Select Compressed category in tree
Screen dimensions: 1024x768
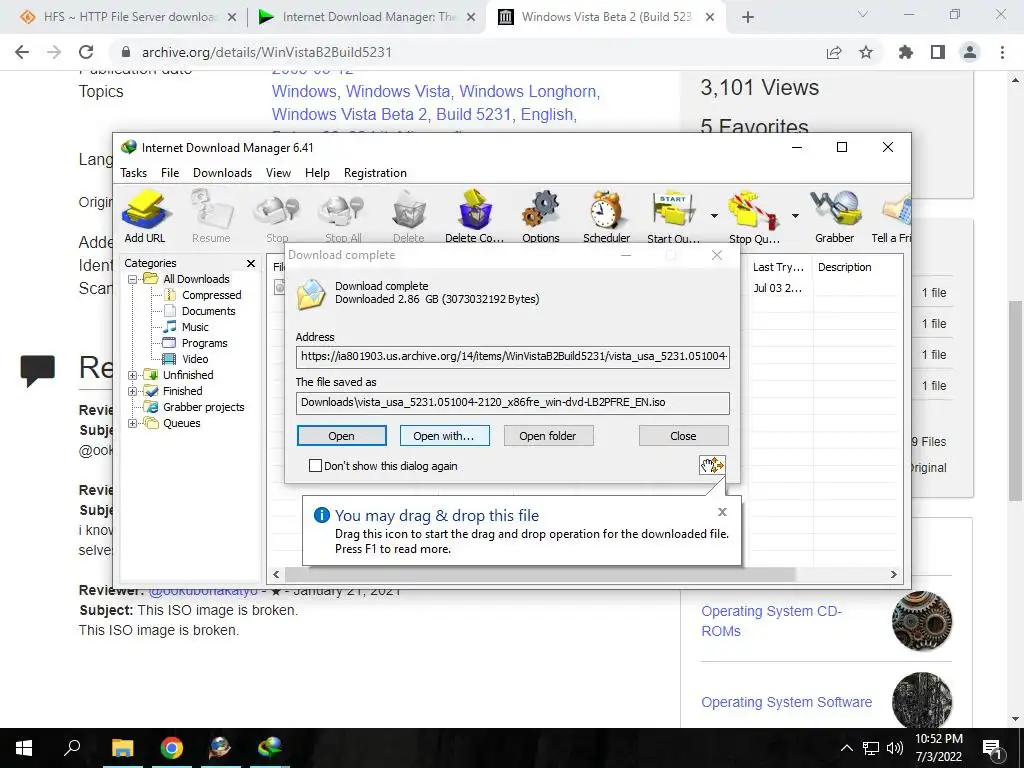click(x=211, y=295)
